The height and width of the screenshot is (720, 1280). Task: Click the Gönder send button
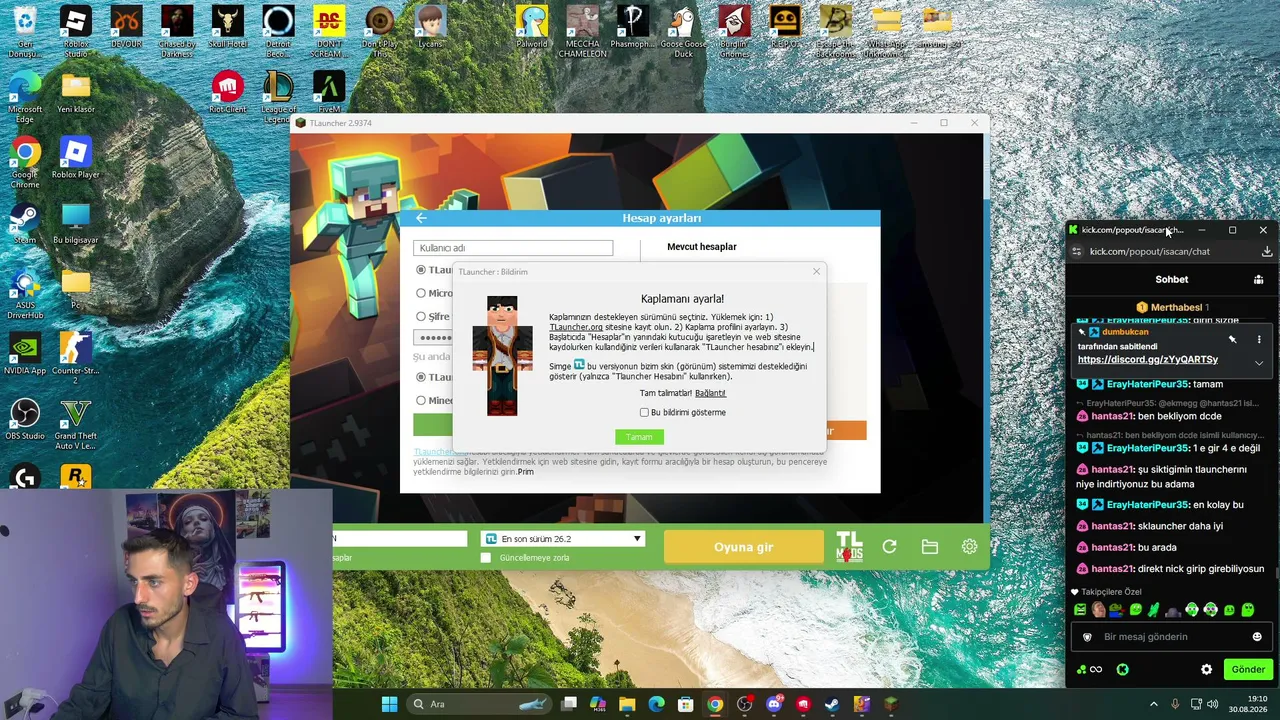(1248, 670)
